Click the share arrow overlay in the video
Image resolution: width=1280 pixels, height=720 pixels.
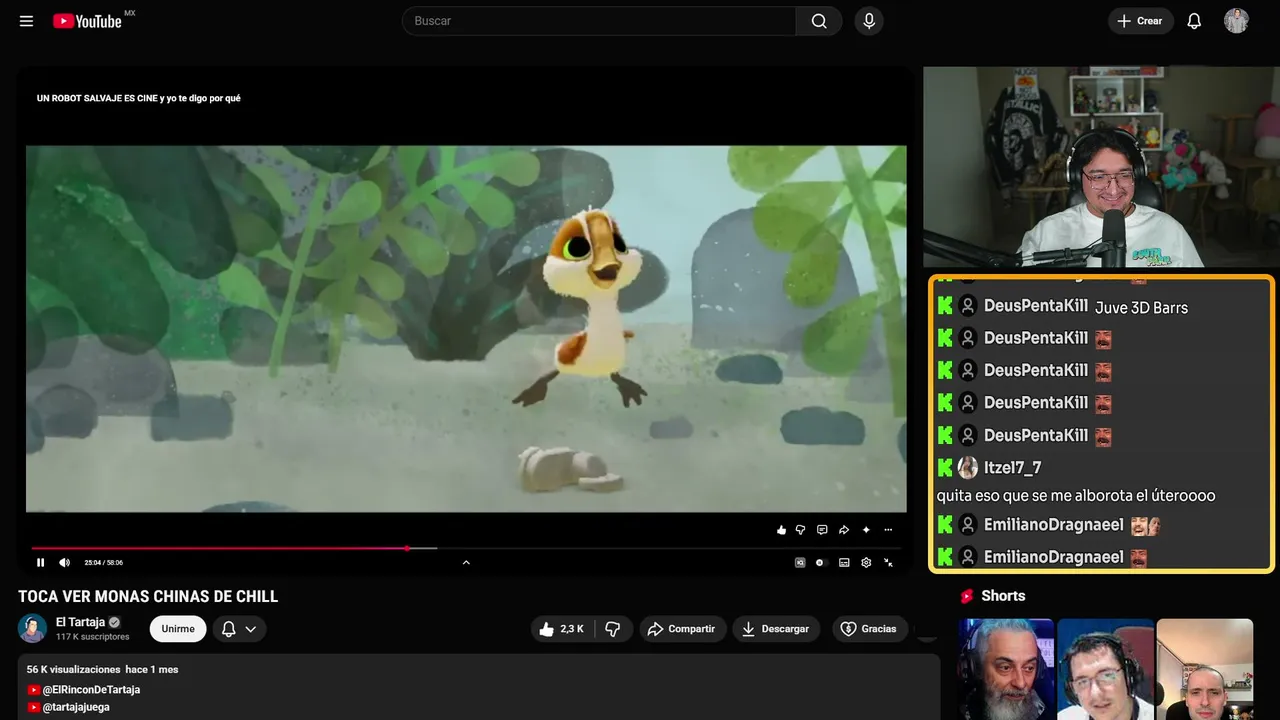tap(844, 530)
